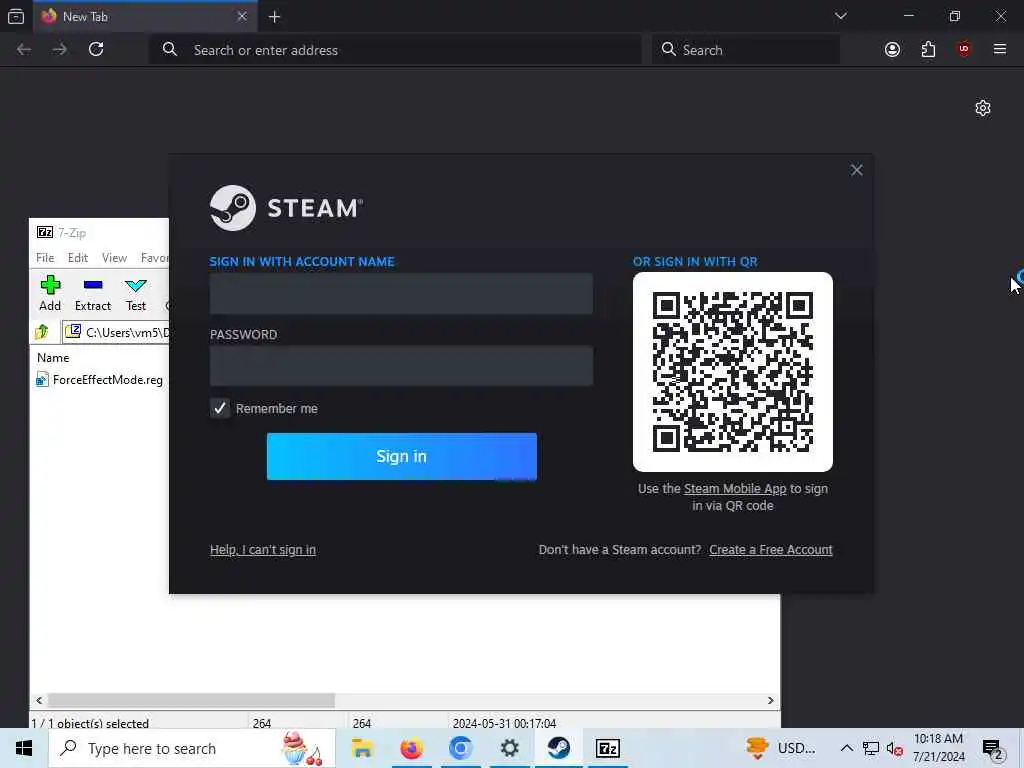
Task: Click the muted volume tray icon
Action: click(895, 749)
